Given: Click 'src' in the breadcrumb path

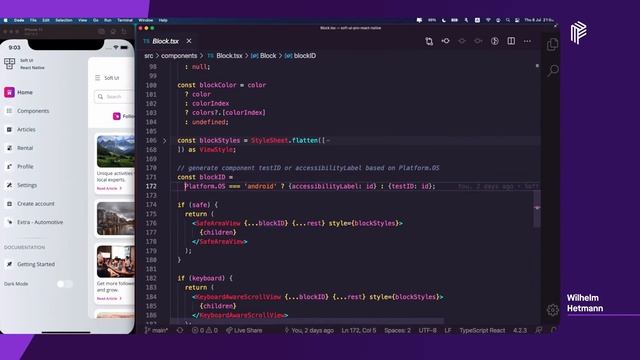Looking at the screenshot, I should (x=149, y=56).
